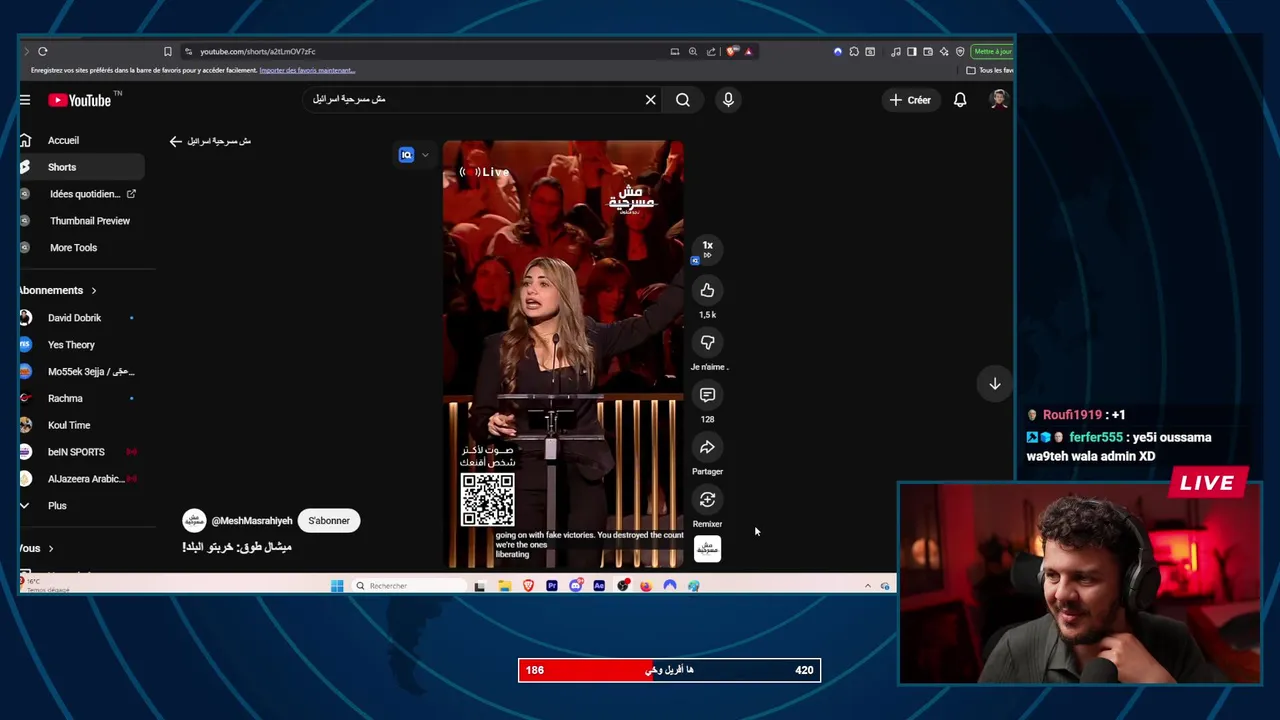The width and height of the screenshot is (1280, 720).
Task: Open the blue IQ extension dropdown
Action: pyautogui.click(x=414, y=155)
